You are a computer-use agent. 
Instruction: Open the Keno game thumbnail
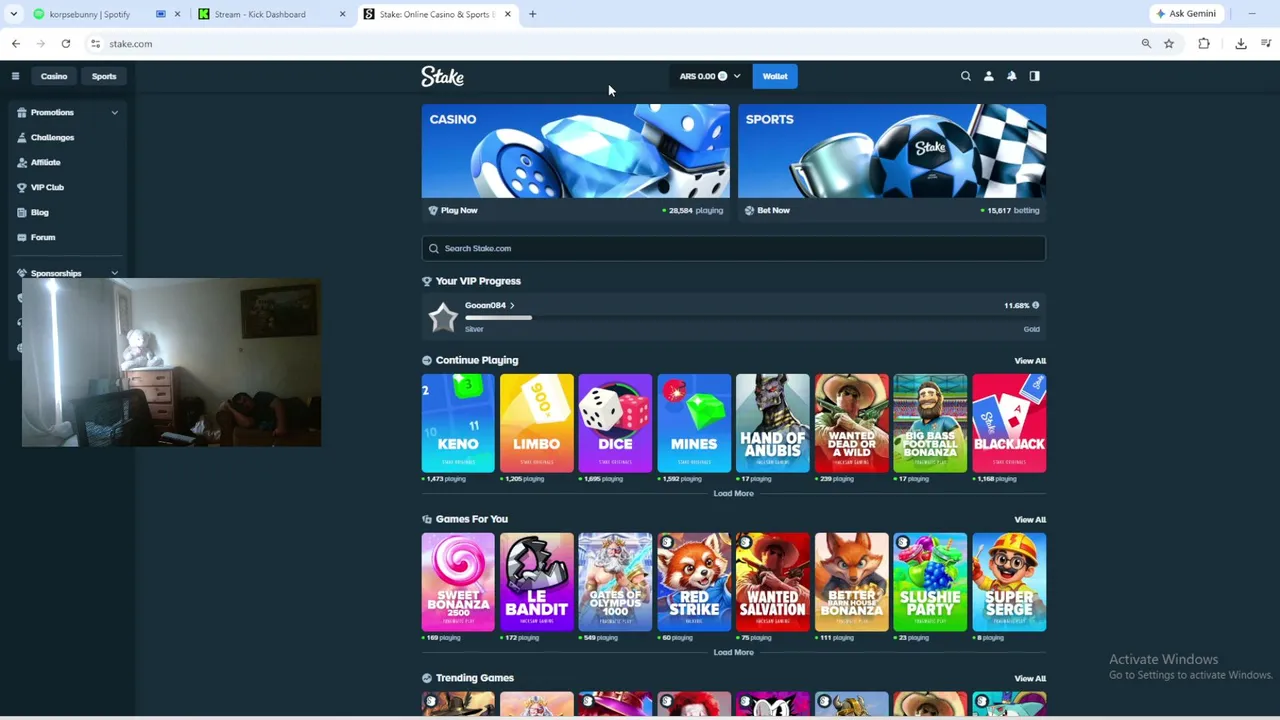pyautogui.click(x=458, y=423)
